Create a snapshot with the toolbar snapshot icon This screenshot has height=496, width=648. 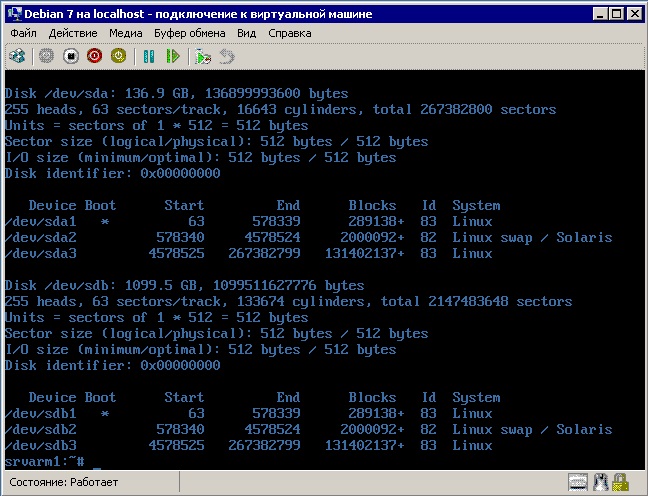pos(202,56)
